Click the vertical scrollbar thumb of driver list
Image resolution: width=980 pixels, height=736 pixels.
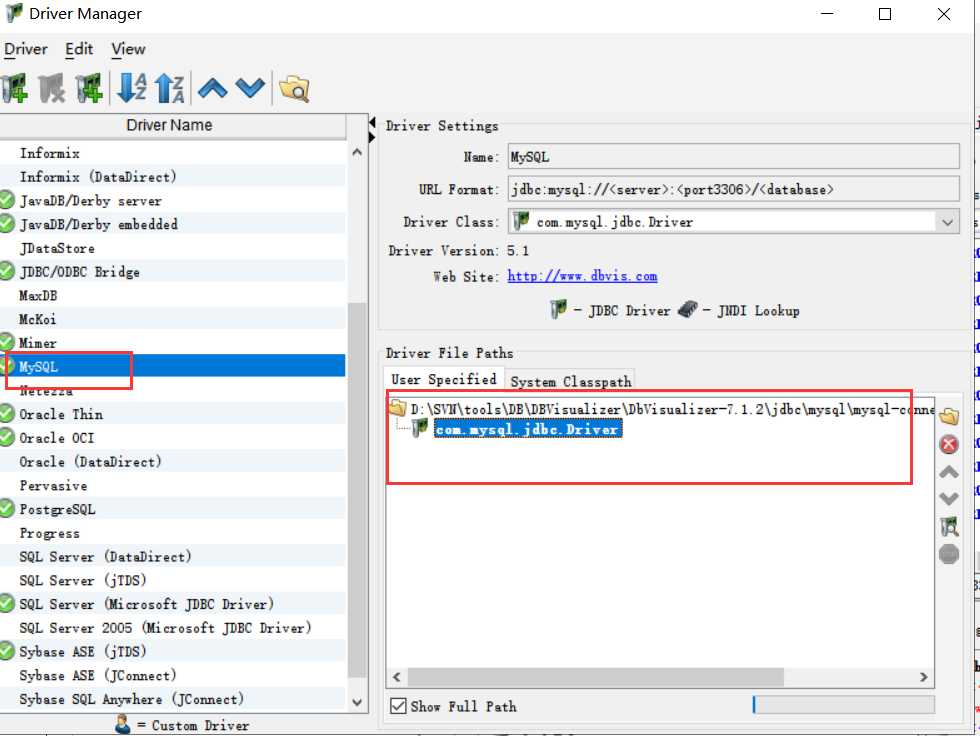[357, 489]
